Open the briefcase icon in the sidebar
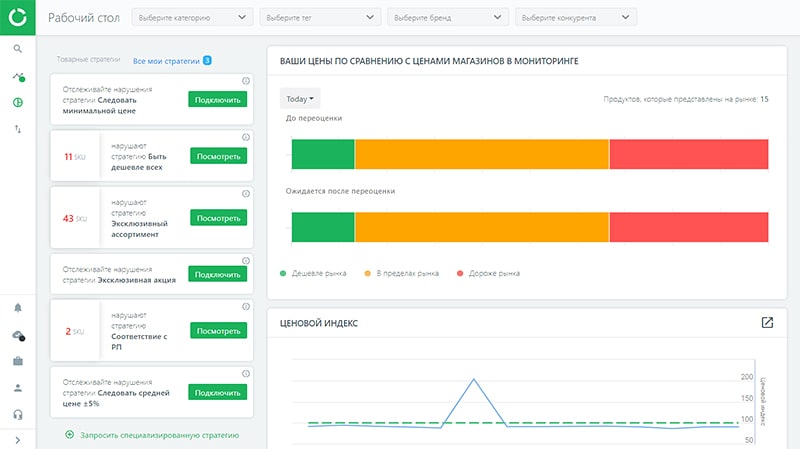This screenshot has width=800, height=449. (x=17, y=361)
